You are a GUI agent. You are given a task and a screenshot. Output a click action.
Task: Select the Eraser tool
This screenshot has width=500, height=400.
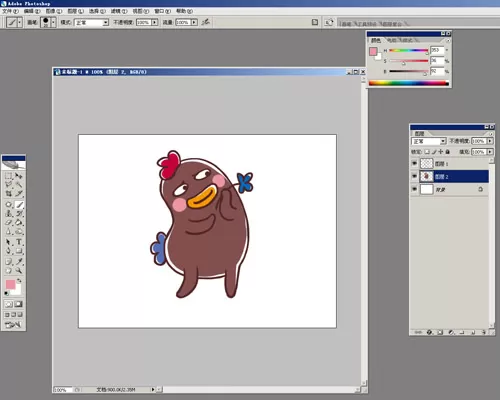(x=9, y=222)
